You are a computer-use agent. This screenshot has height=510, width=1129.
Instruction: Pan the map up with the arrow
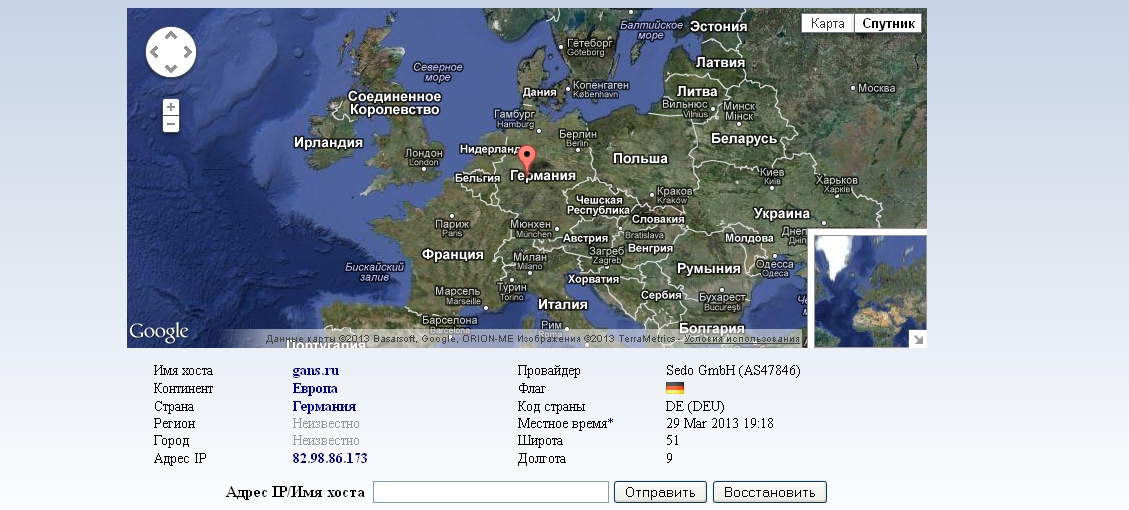point(171,35)
